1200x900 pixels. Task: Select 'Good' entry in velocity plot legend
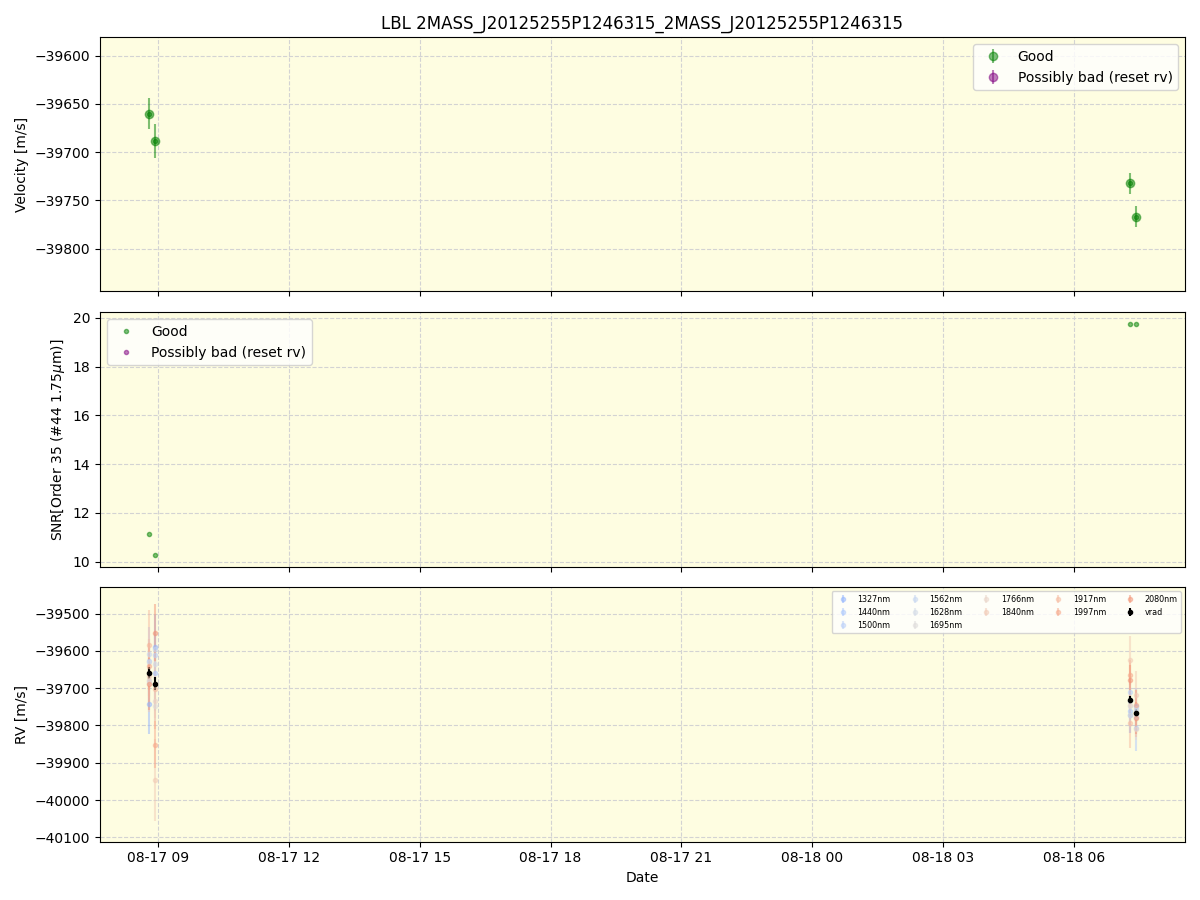(x=1035, y=56)
